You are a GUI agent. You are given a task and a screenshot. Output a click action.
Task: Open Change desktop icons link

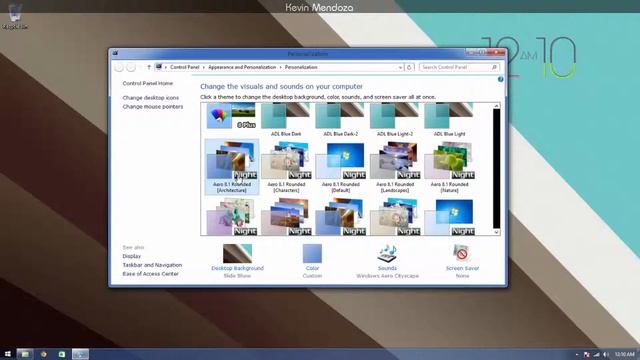(151, 98)
